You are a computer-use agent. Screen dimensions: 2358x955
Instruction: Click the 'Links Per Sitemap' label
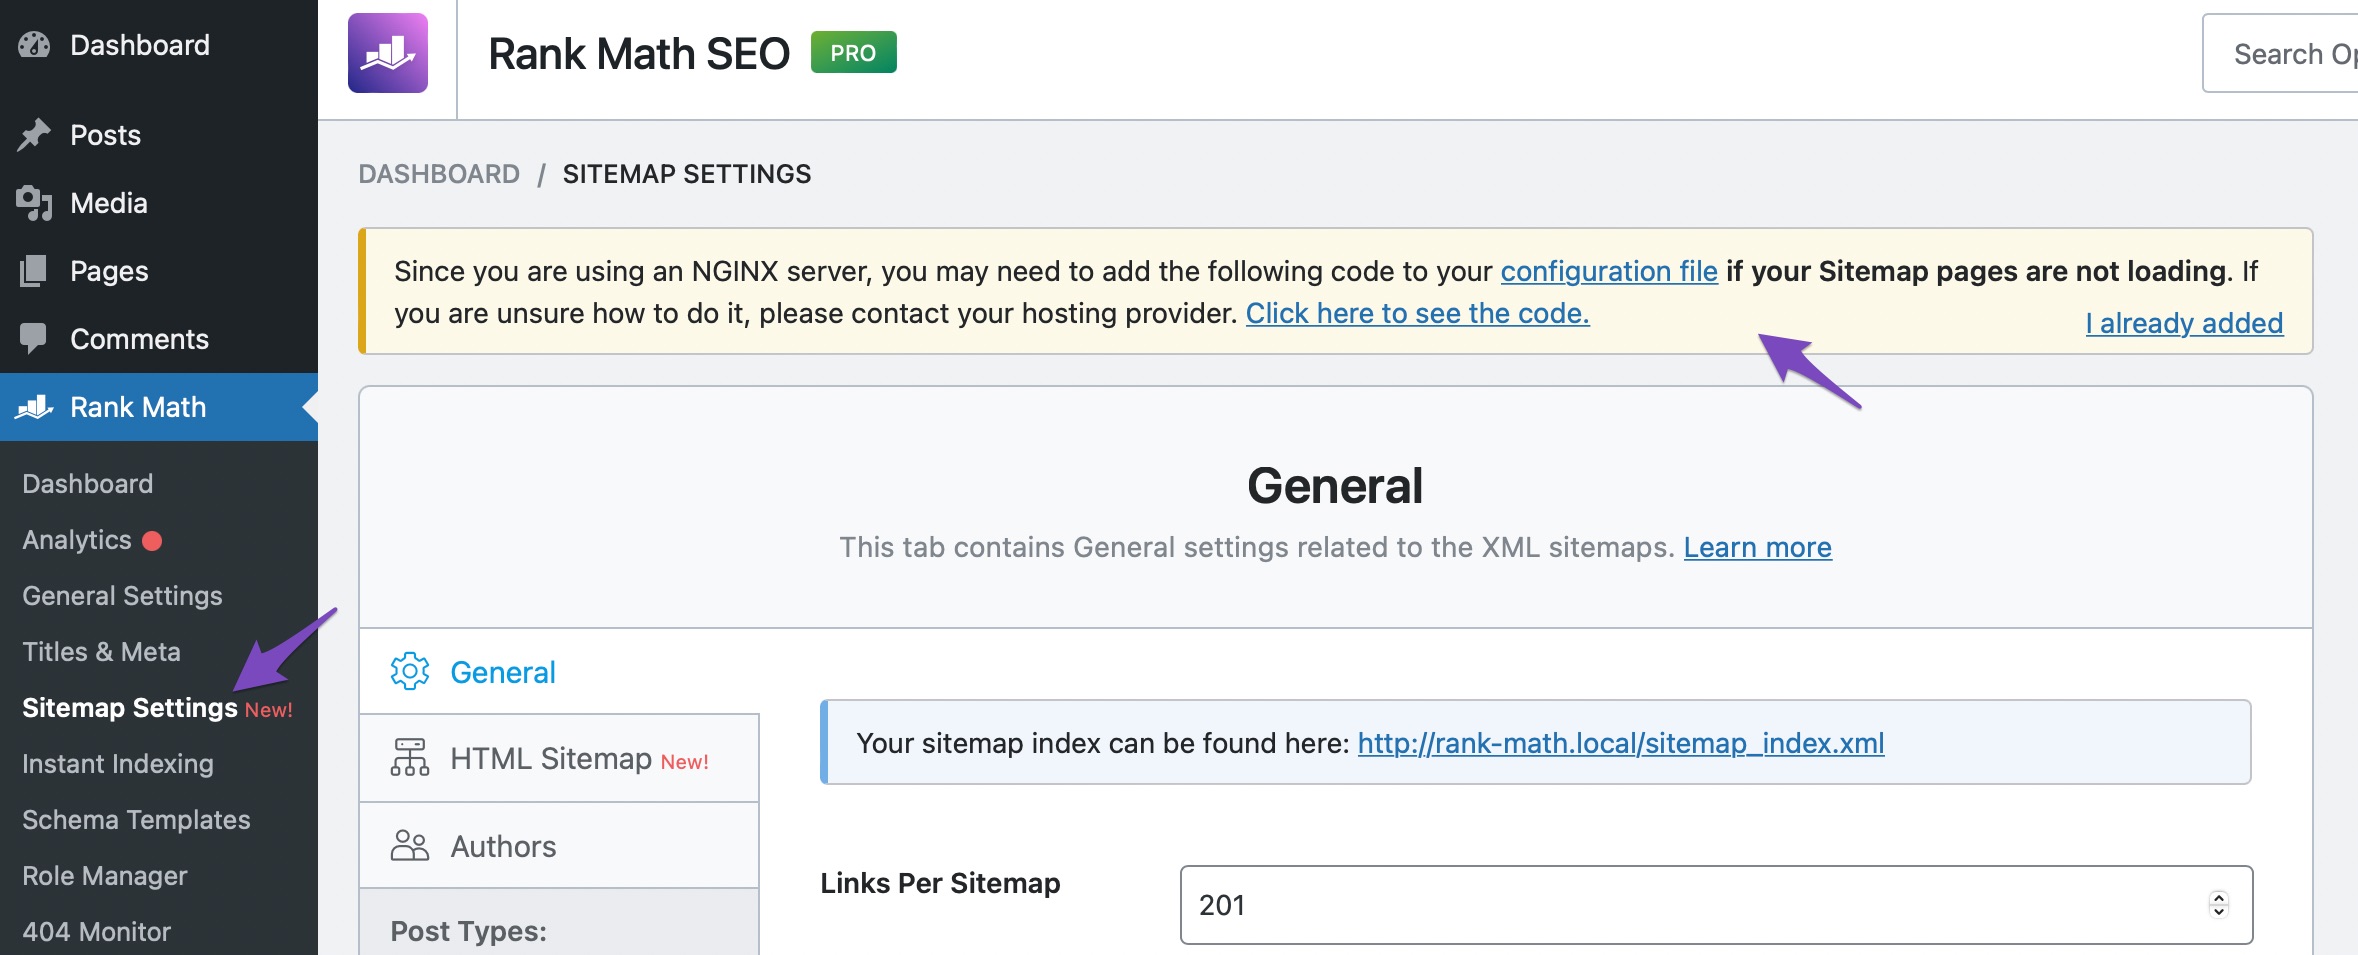click(x=940, y=883)
